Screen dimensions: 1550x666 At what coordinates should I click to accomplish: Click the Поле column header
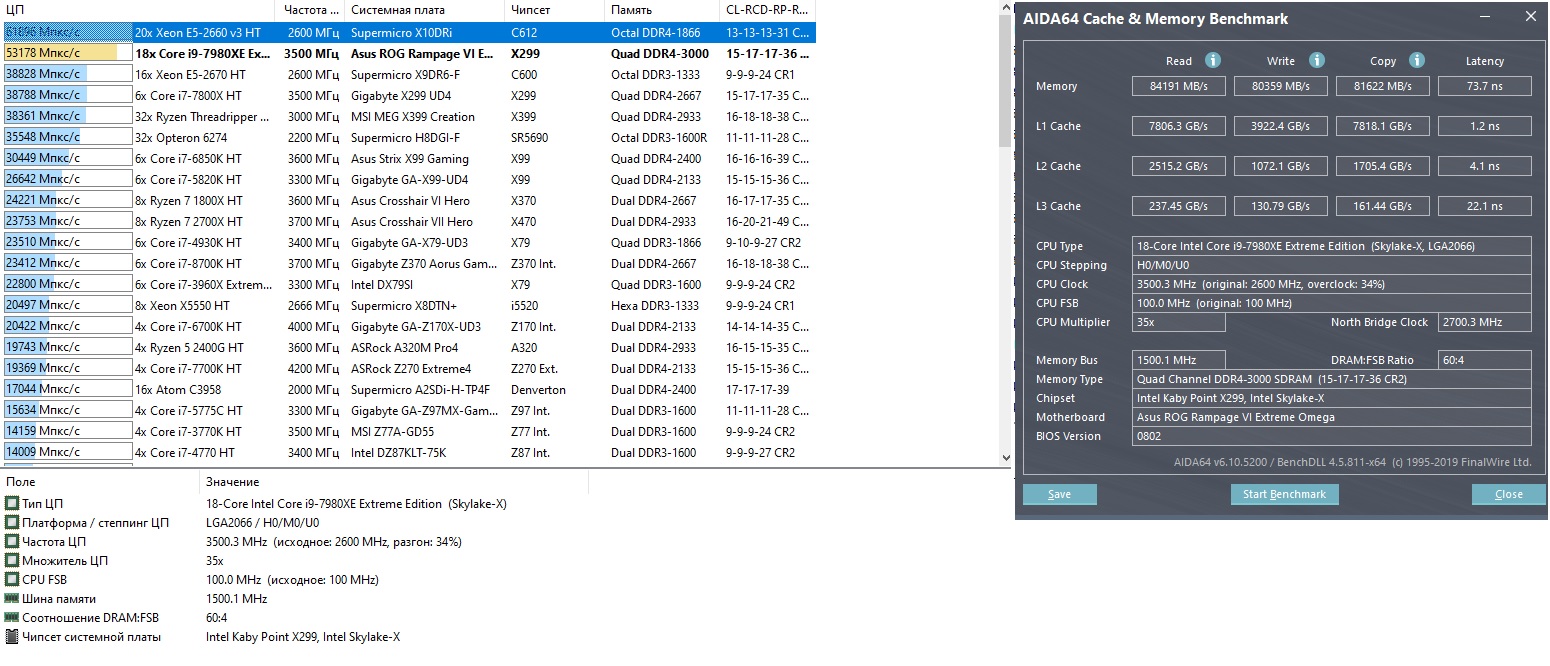click(99, 482)
